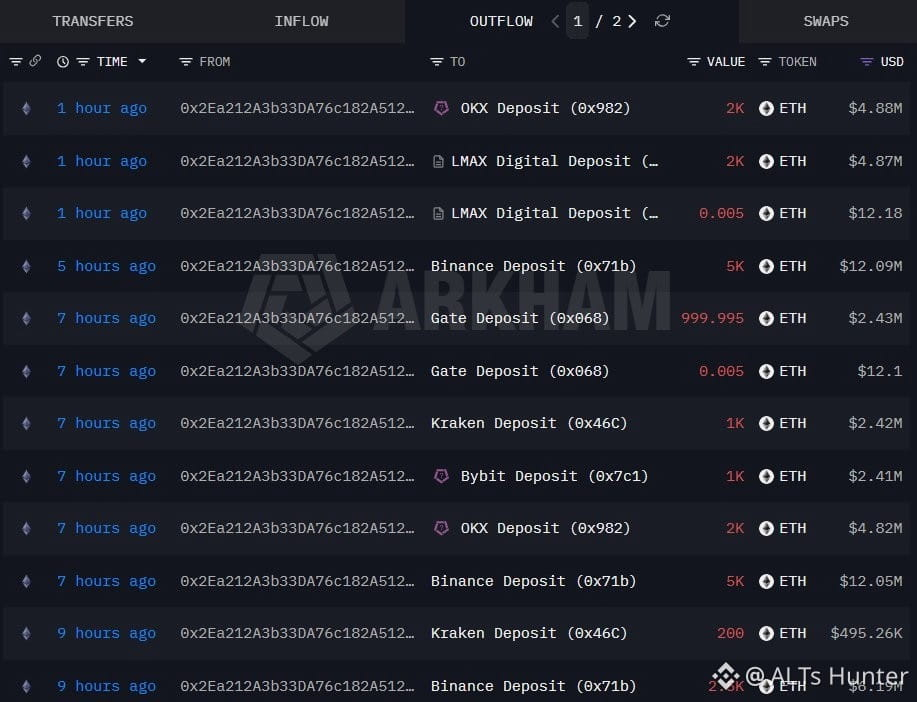Click the Bybit entity icon
Viewport: 917px width, 702px height.
[x=441, y=476]
